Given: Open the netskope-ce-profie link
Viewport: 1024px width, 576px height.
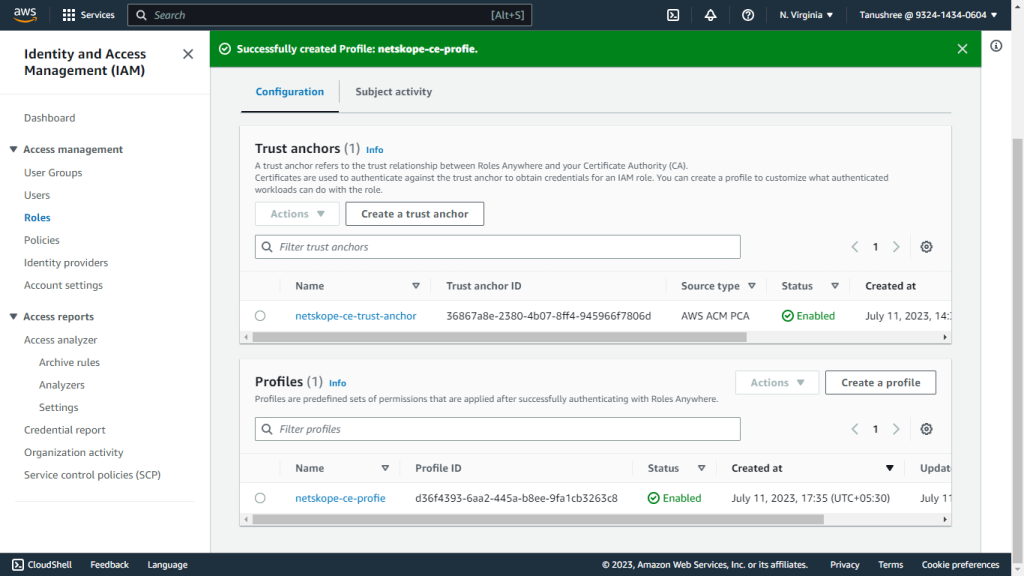Looking at the screenshot, I should coord(340,498).
